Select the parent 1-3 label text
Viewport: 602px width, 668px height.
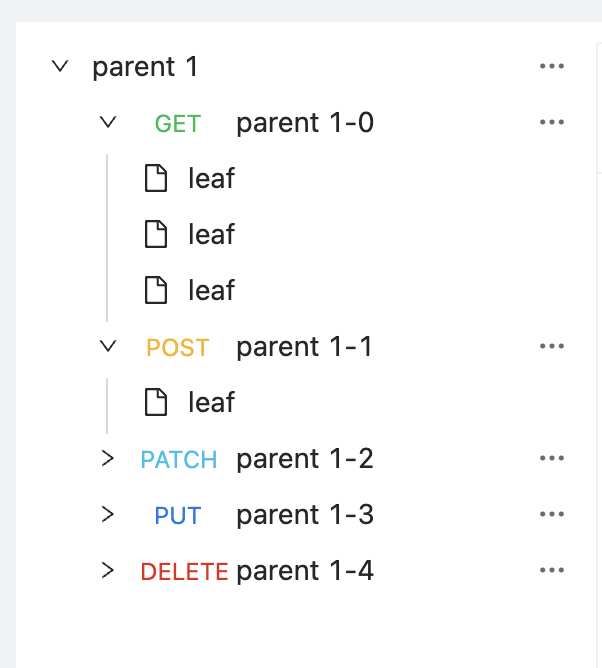click(x=305, y=515)
